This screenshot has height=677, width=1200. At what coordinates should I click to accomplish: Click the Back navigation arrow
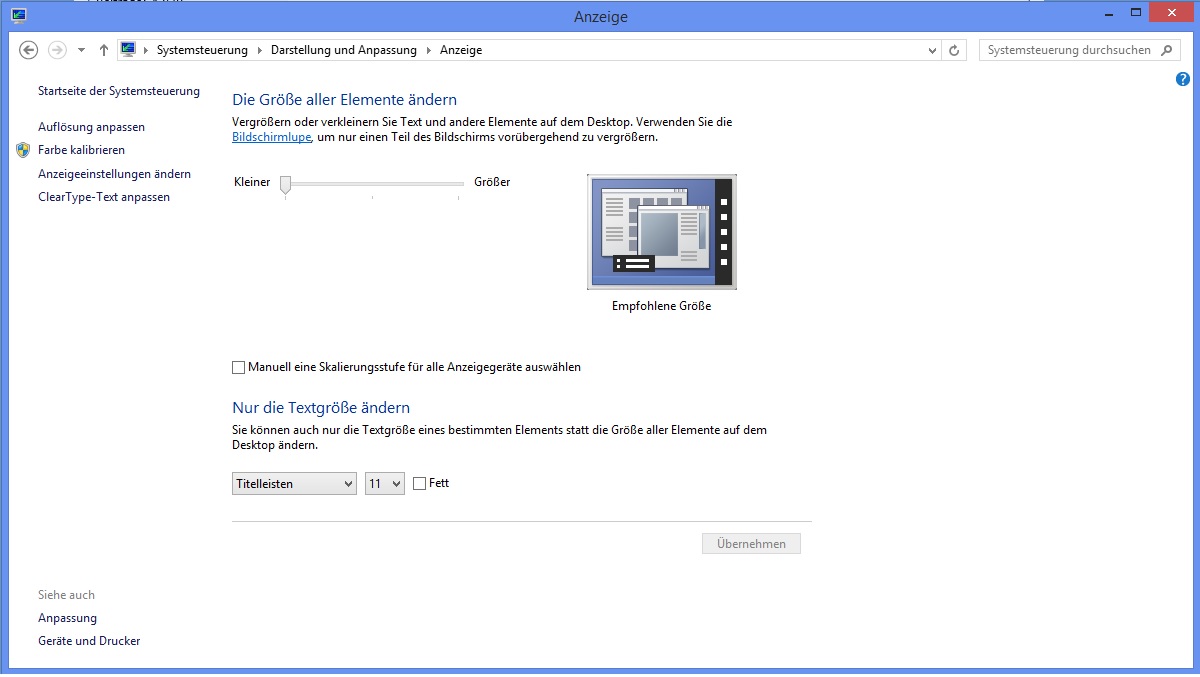click(x=28, y=50)
